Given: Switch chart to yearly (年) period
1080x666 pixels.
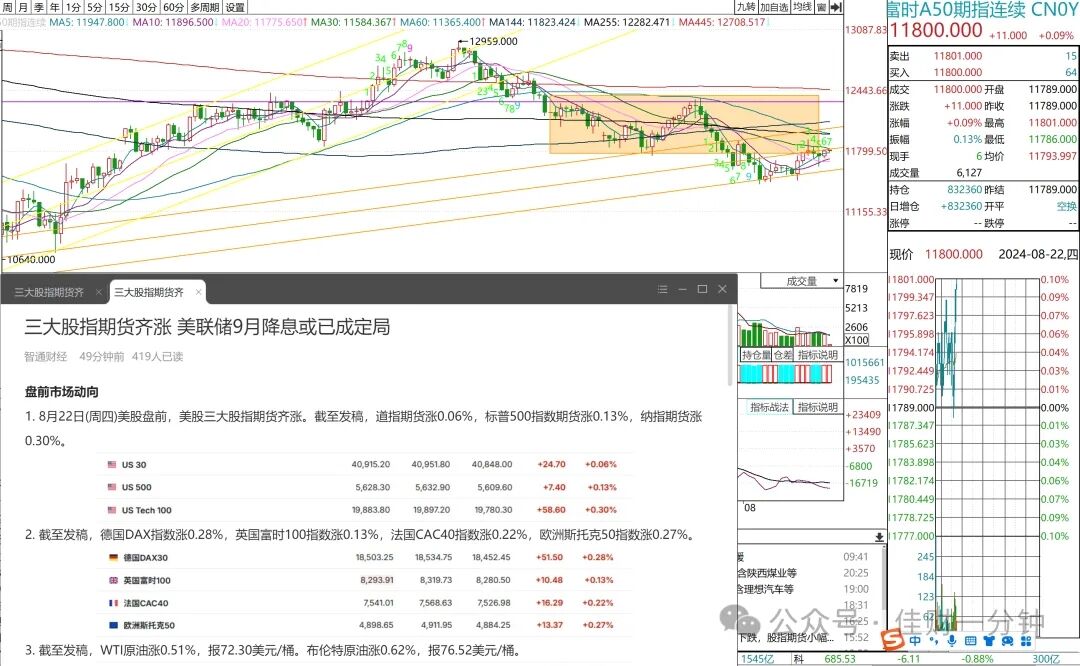Looking at the screenshot, I should (x=54, y=7).
